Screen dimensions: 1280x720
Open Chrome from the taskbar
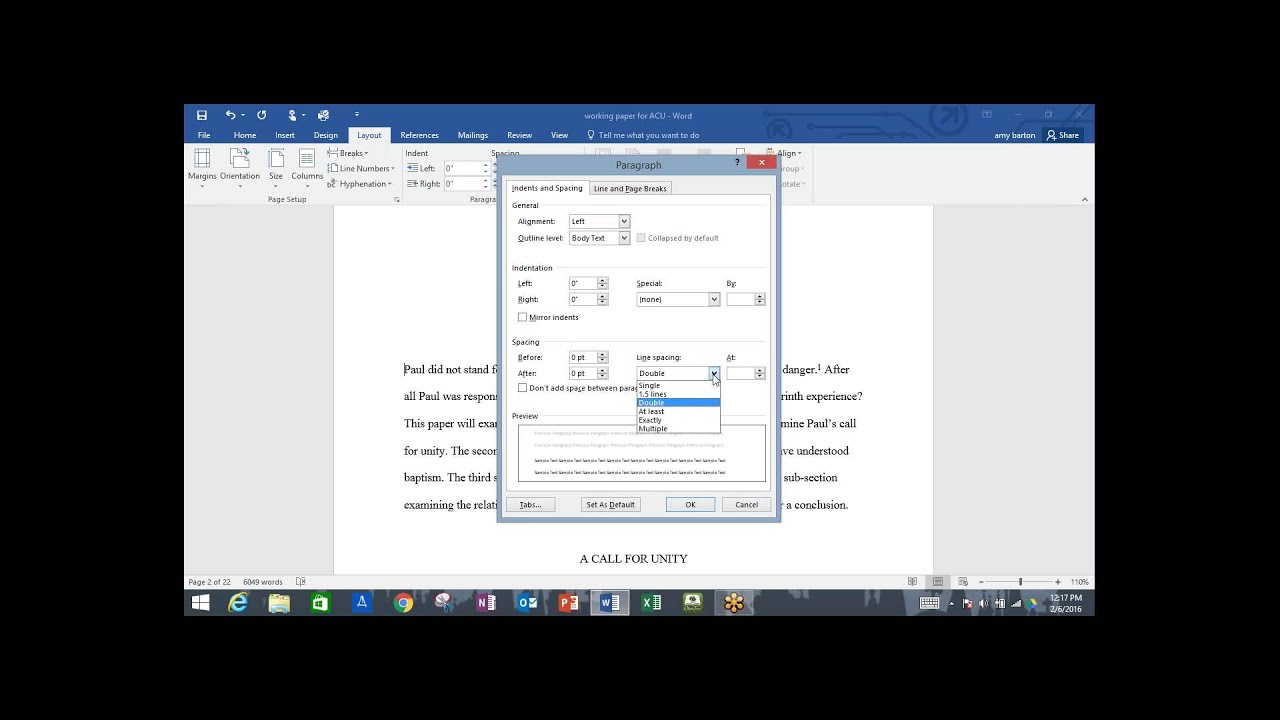[x=403, y=603]
